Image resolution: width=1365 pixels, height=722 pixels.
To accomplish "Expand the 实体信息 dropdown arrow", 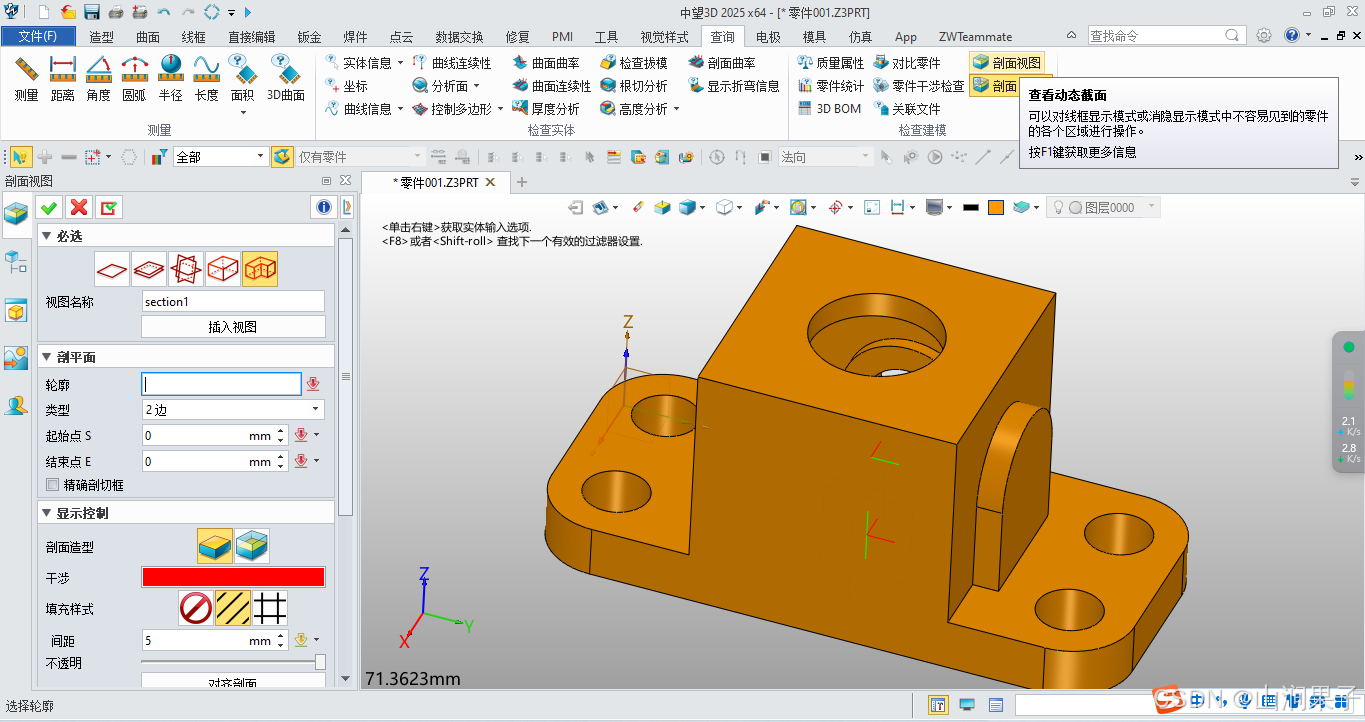I will click(x=401, y=63).
